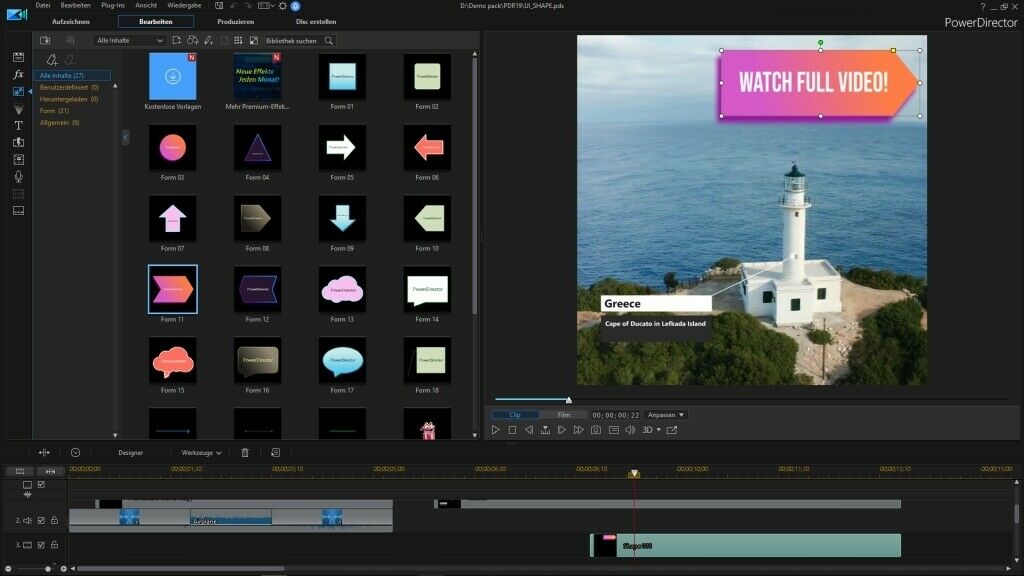Click the split clip tool in timeline toolbar
The width and height of the screenshot is (1024, 576).
[x=44, y=452]
